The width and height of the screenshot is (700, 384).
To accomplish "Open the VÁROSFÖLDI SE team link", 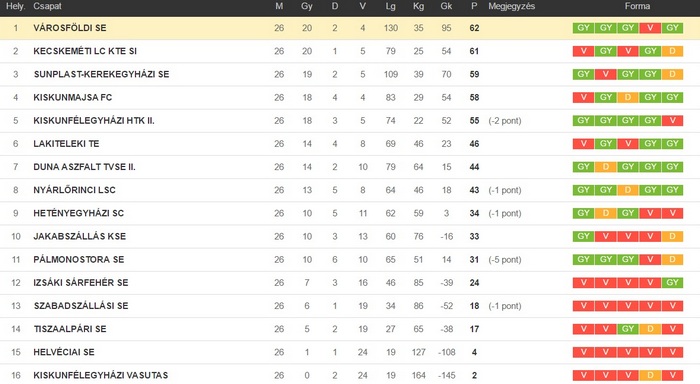I will (70, 28).
